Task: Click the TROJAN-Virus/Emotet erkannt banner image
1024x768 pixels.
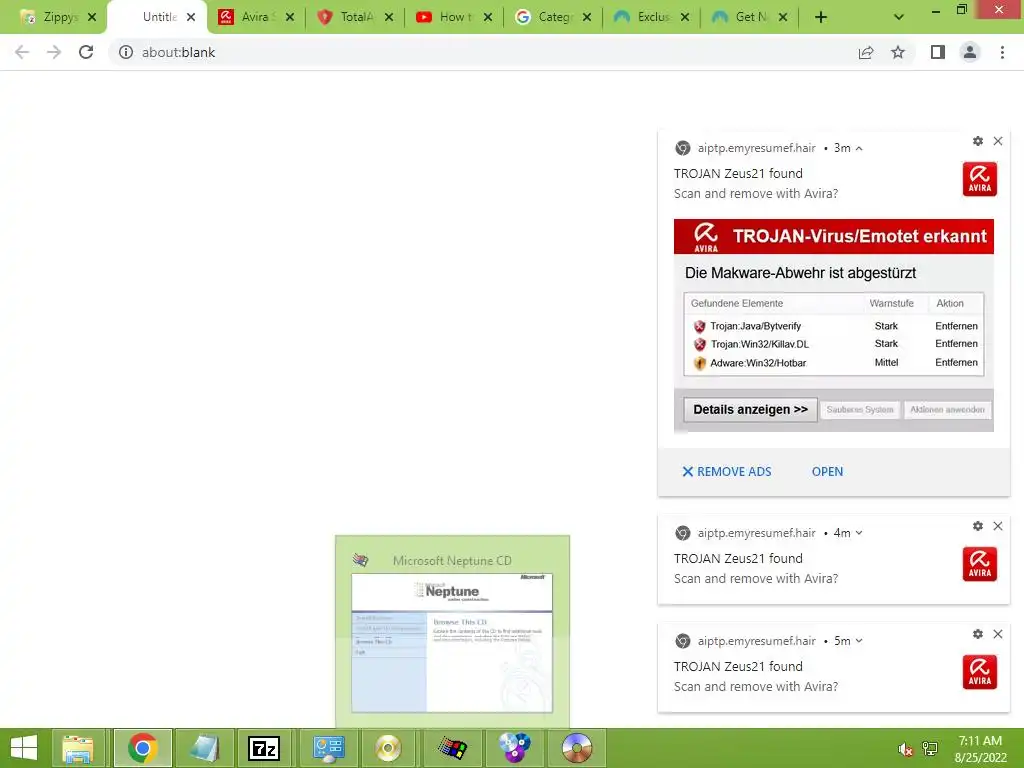Action: [834, 236]
